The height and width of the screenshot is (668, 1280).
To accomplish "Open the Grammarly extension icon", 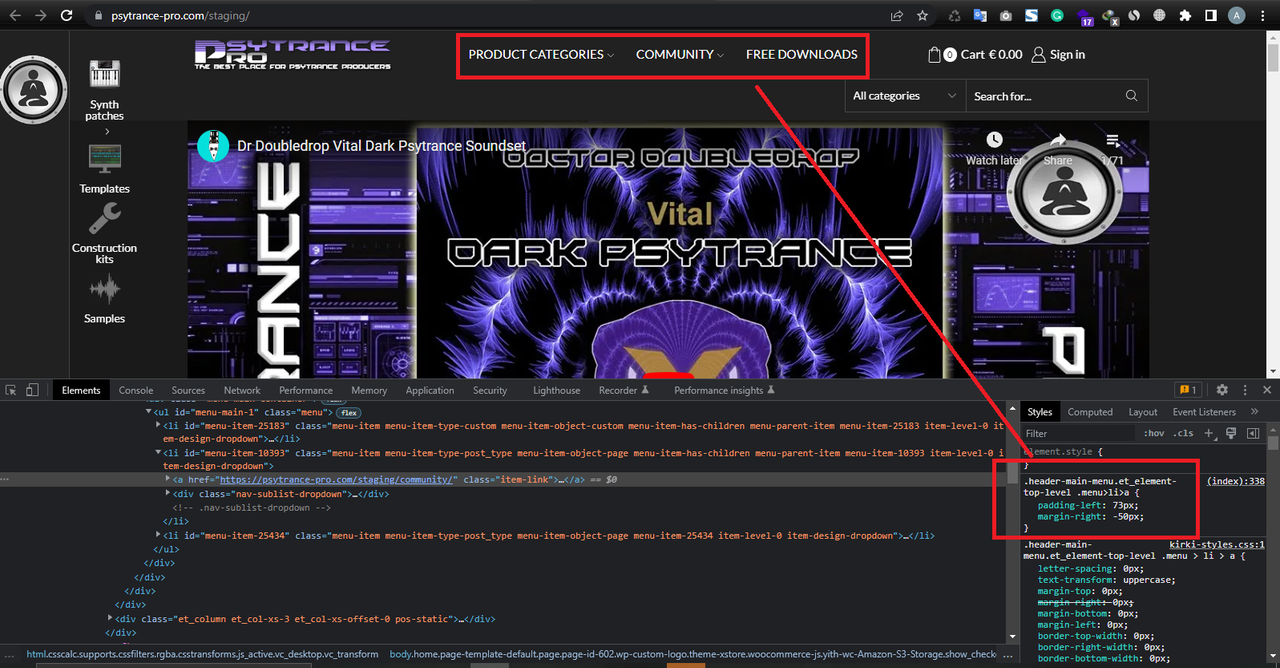I will (1057, 15).
